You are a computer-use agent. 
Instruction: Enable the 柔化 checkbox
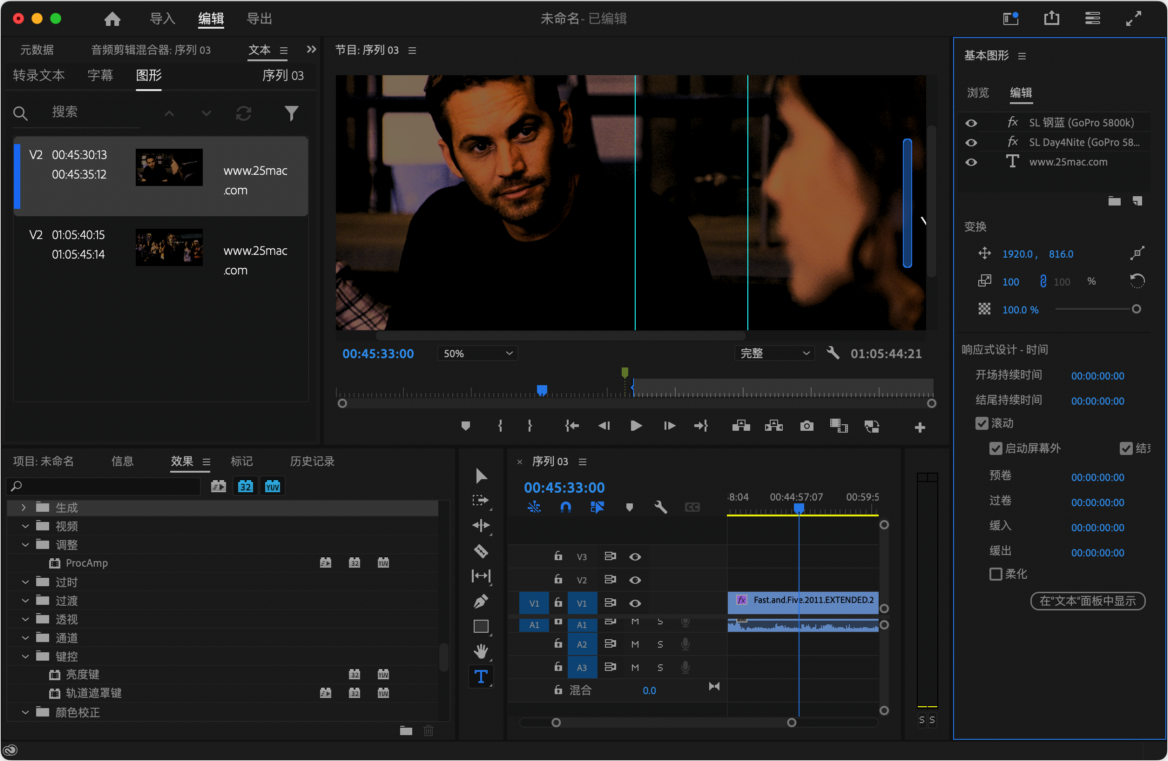995,574
